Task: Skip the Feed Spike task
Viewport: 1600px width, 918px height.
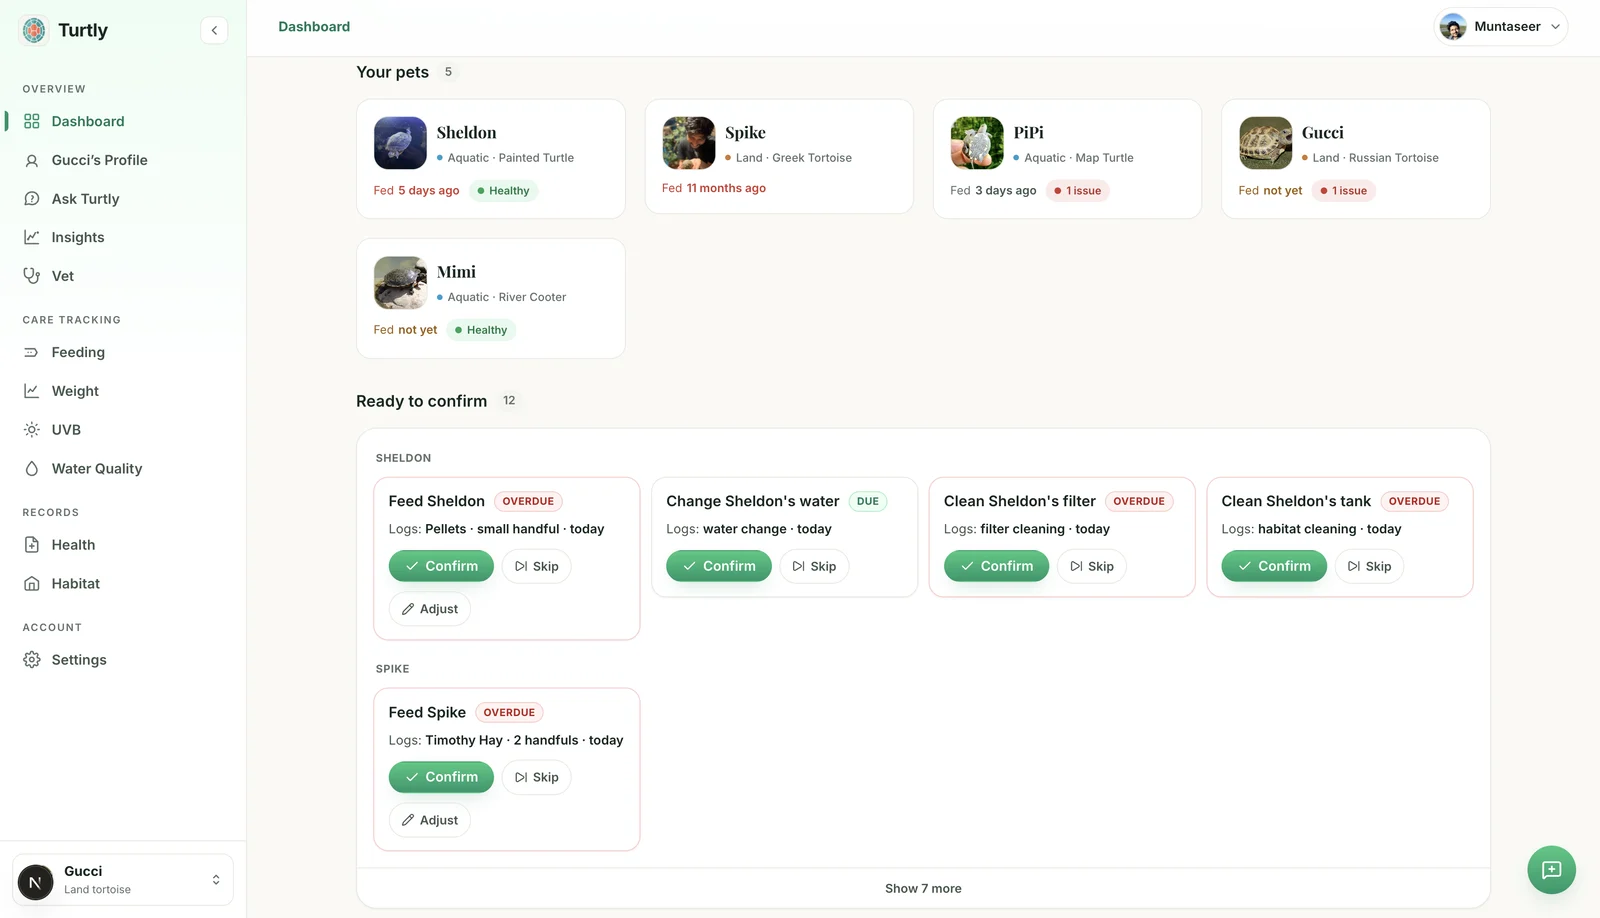Action: point(537,777)
